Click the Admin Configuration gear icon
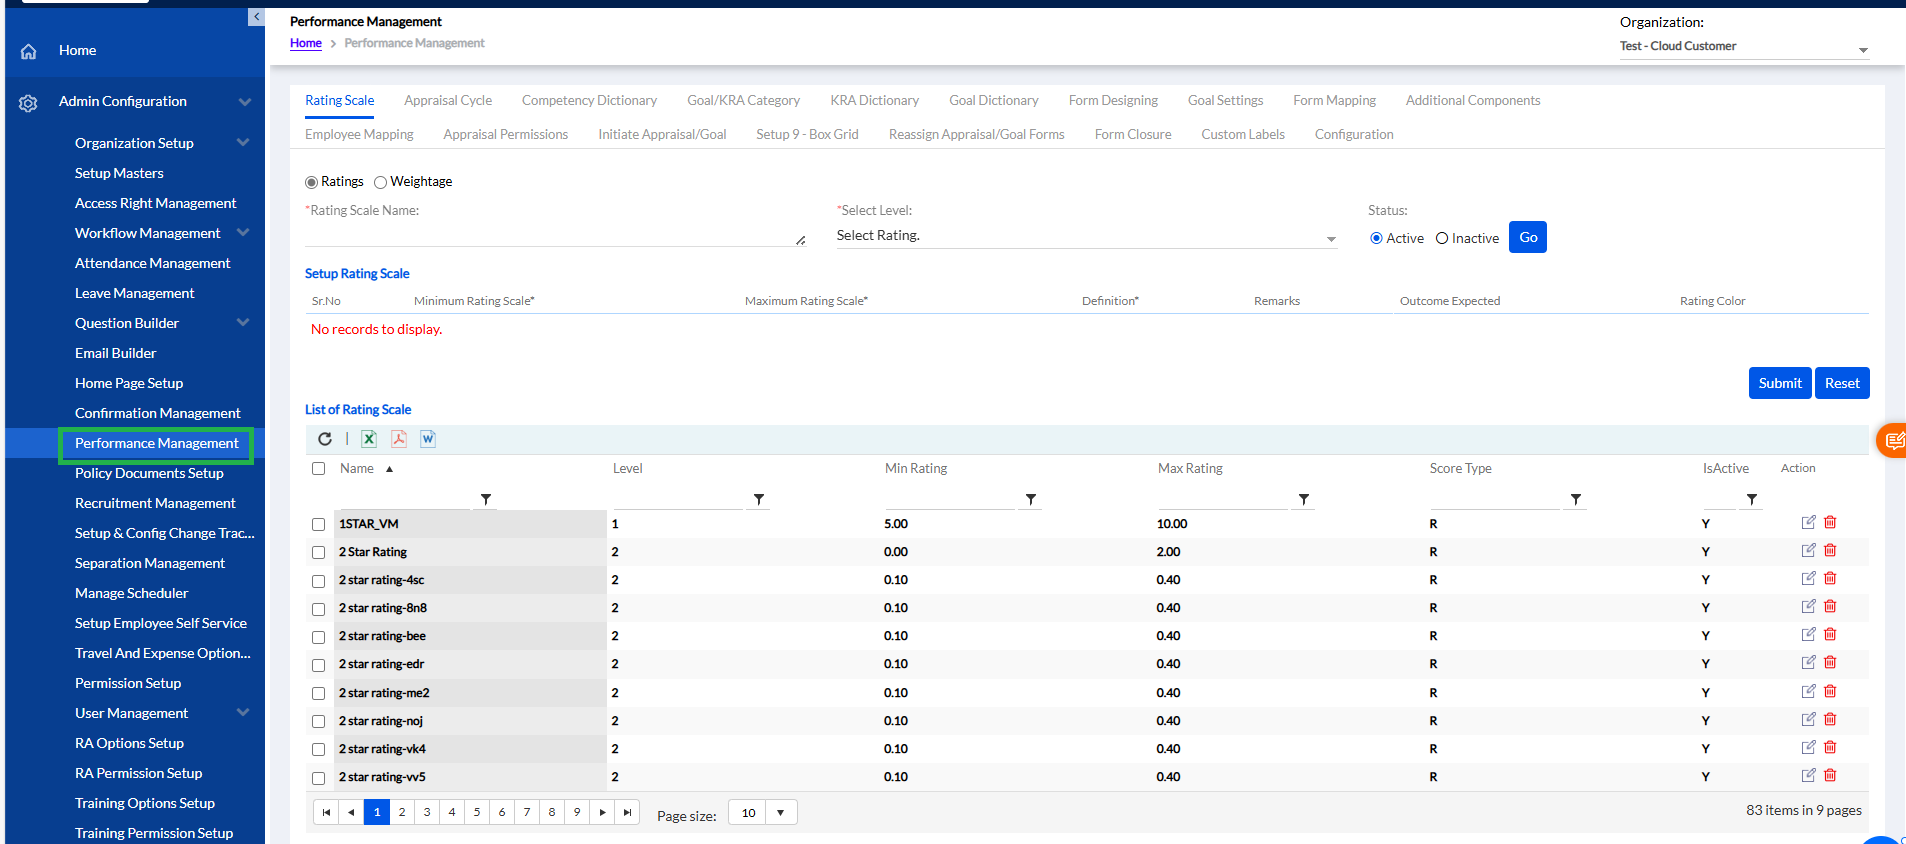Image resolution: width=1906 pixels, height=844 pixels. click(28, 103)
